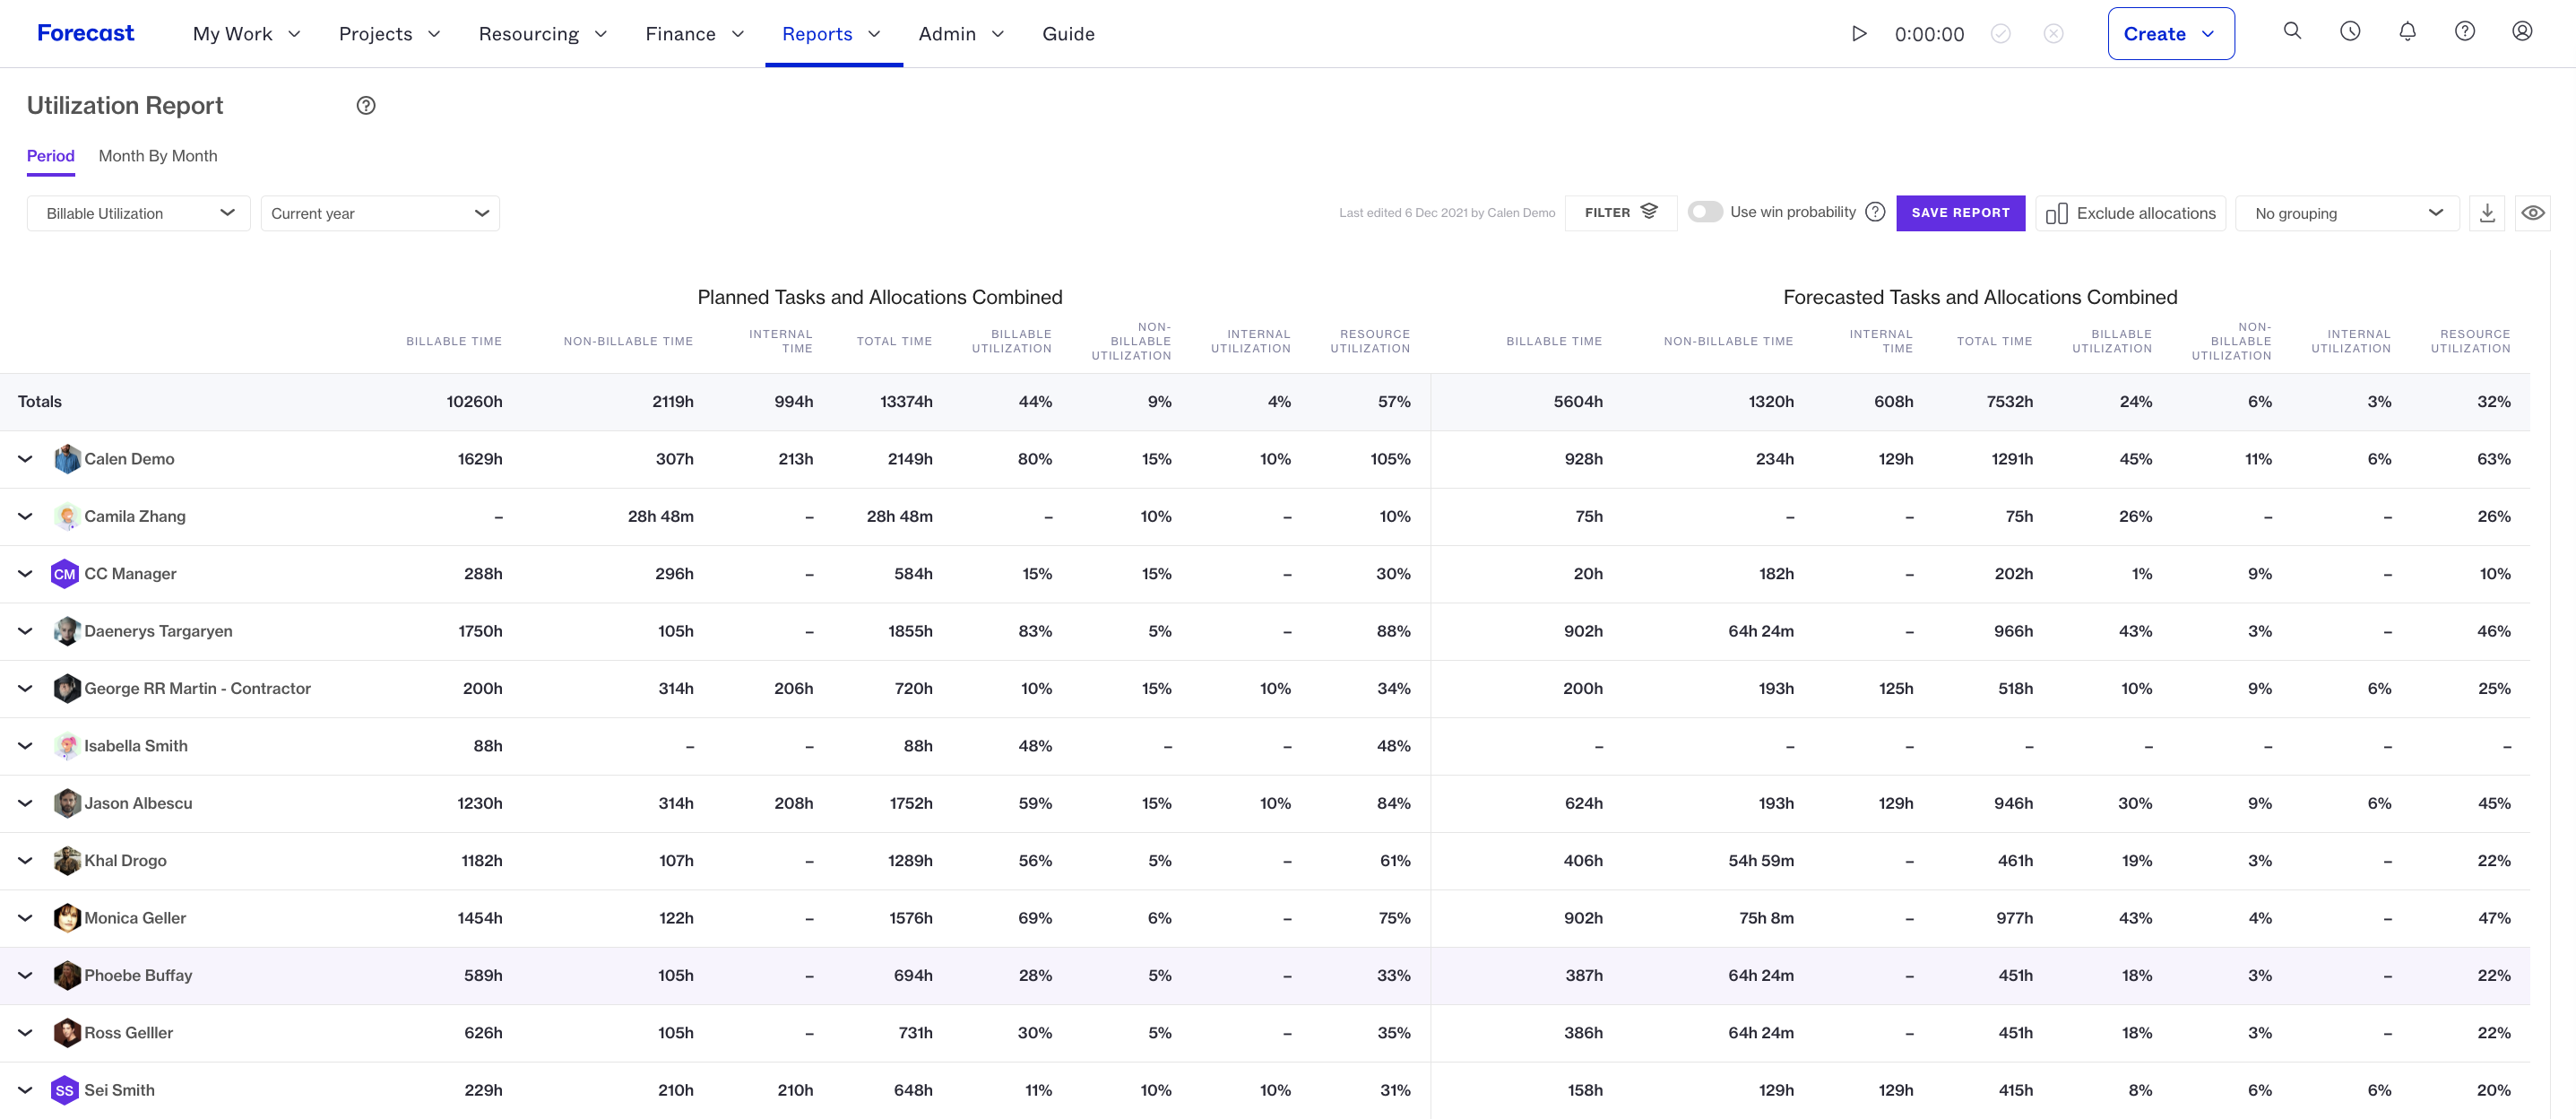Screen dimensions: 2576x1119
Task: Toggle Exclude allocations
Action: coord(2130,213)
